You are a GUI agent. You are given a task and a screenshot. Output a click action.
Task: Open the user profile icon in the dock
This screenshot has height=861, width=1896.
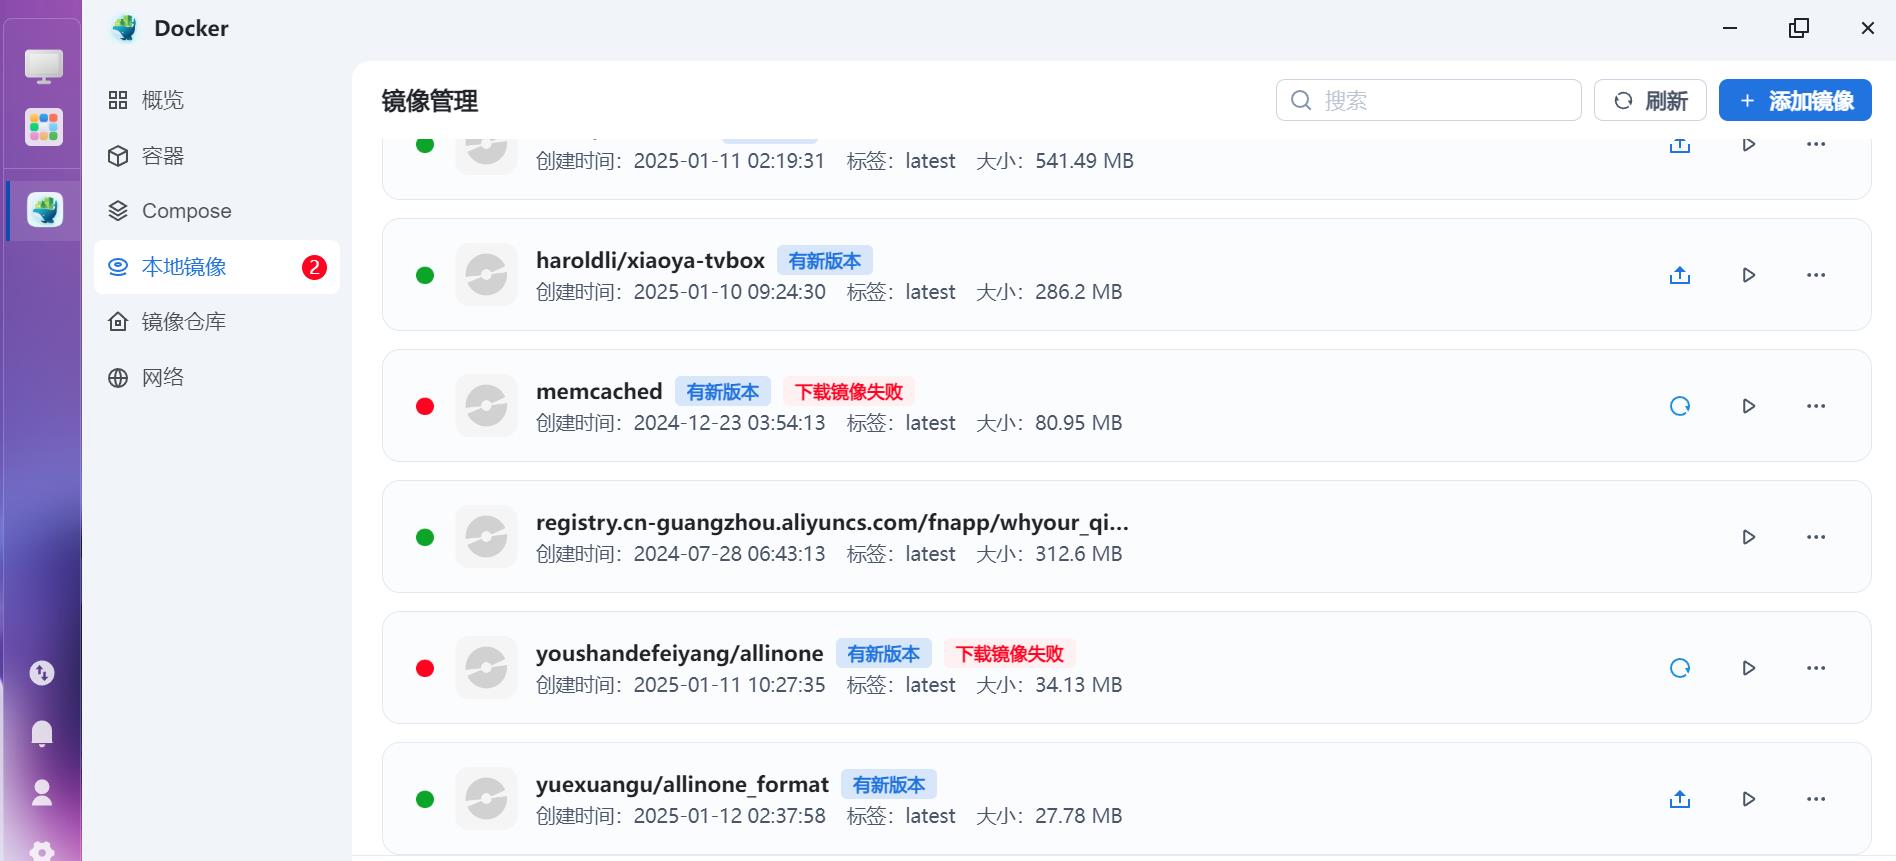(42, 793)
